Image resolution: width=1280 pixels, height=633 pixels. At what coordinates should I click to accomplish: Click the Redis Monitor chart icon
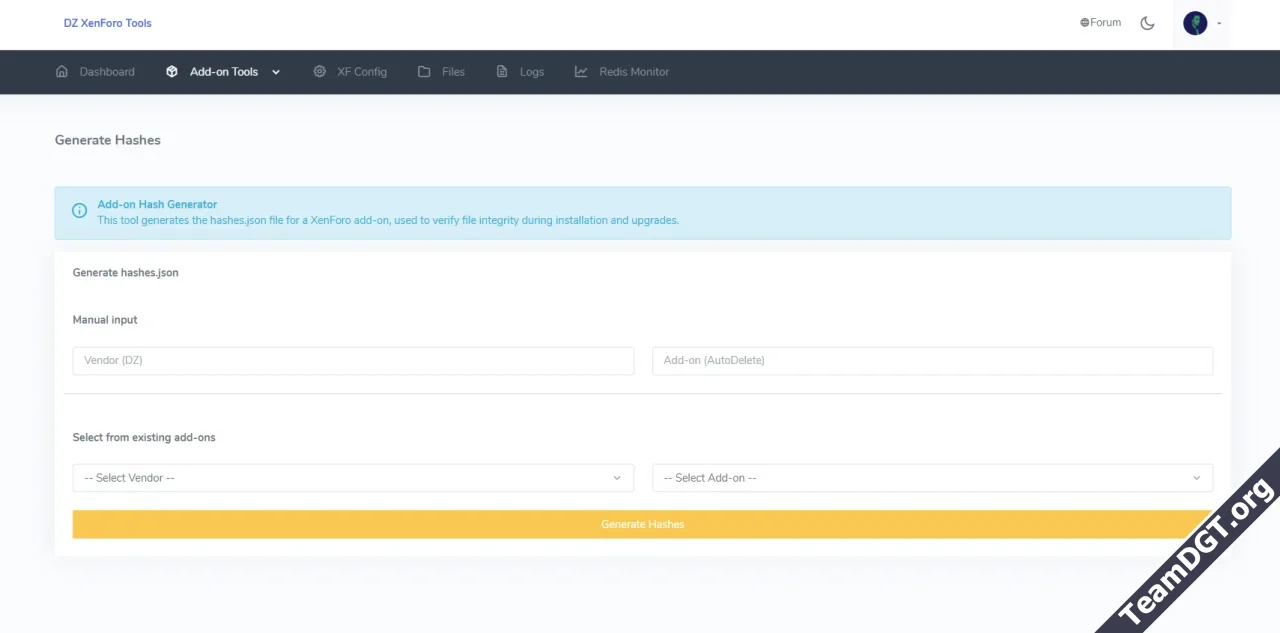pos(581,72)
